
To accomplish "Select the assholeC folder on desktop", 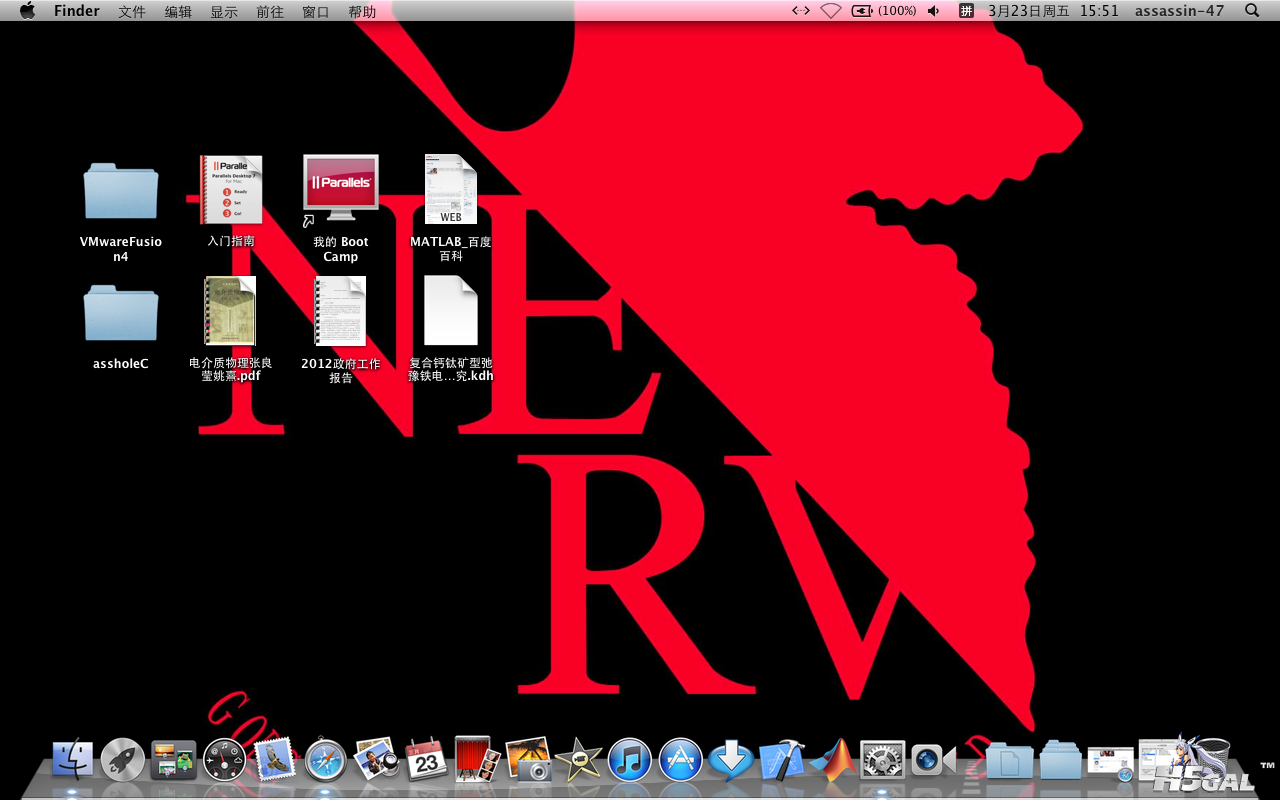I will [121, 327].
